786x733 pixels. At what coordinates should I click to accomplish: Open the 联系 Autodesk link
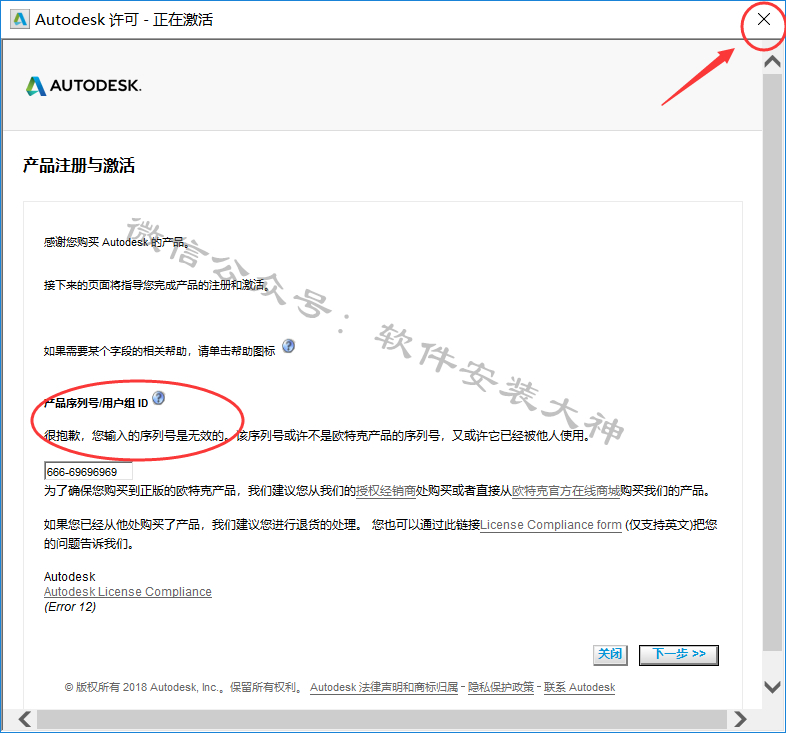579,687
